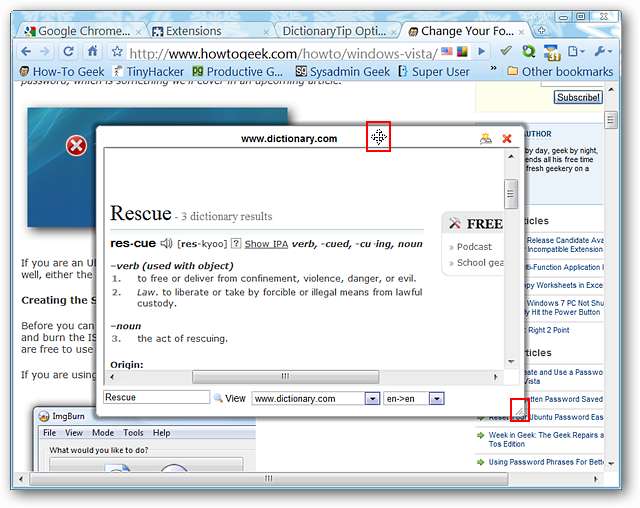
Task: Open the Tools menu in ImgBurn
Action: click(x=133, y=433)
